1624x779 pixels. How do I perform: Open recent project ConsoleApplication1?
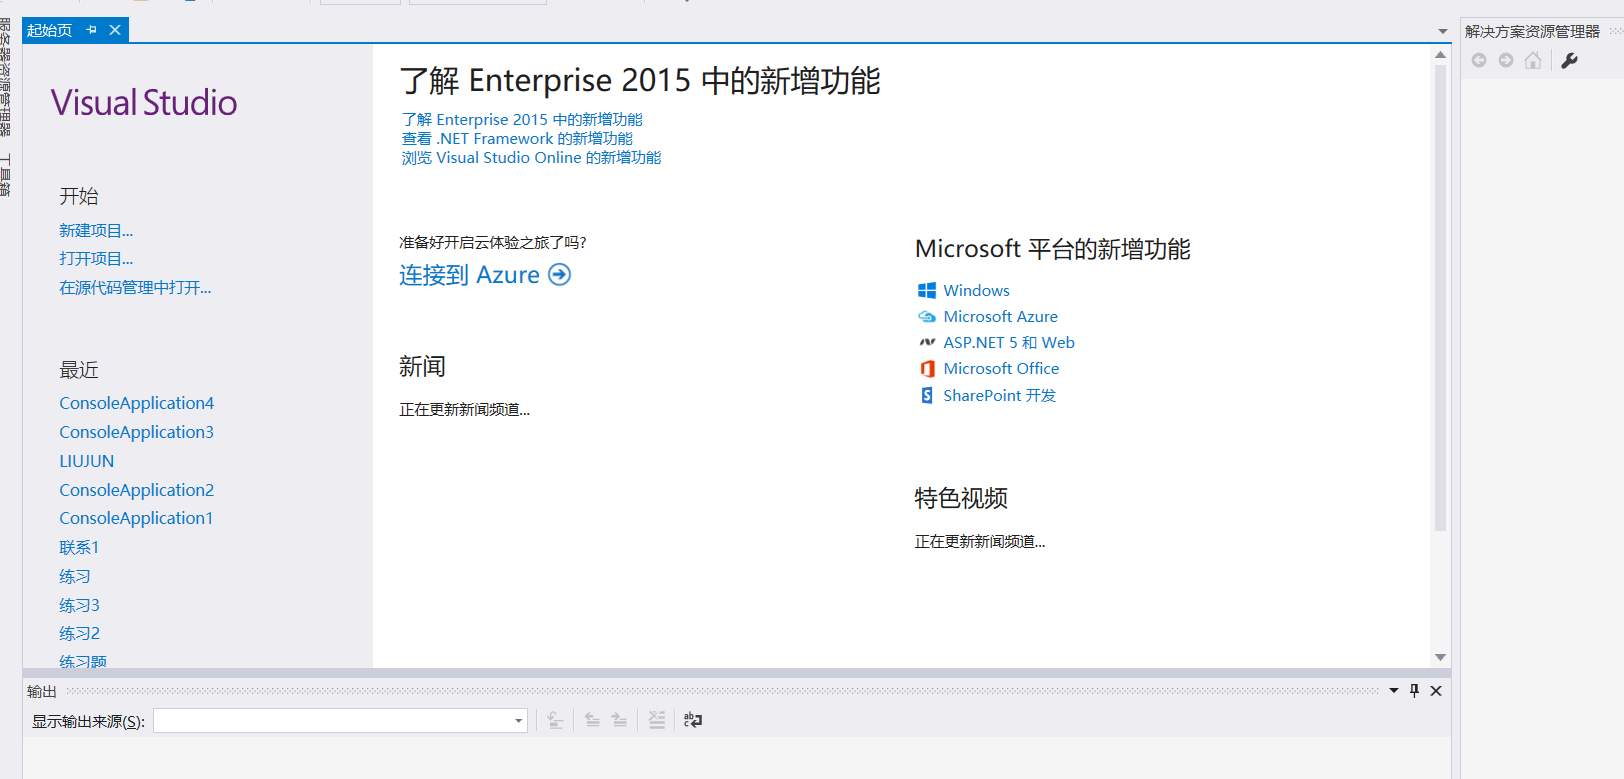(x=136, y=518)
